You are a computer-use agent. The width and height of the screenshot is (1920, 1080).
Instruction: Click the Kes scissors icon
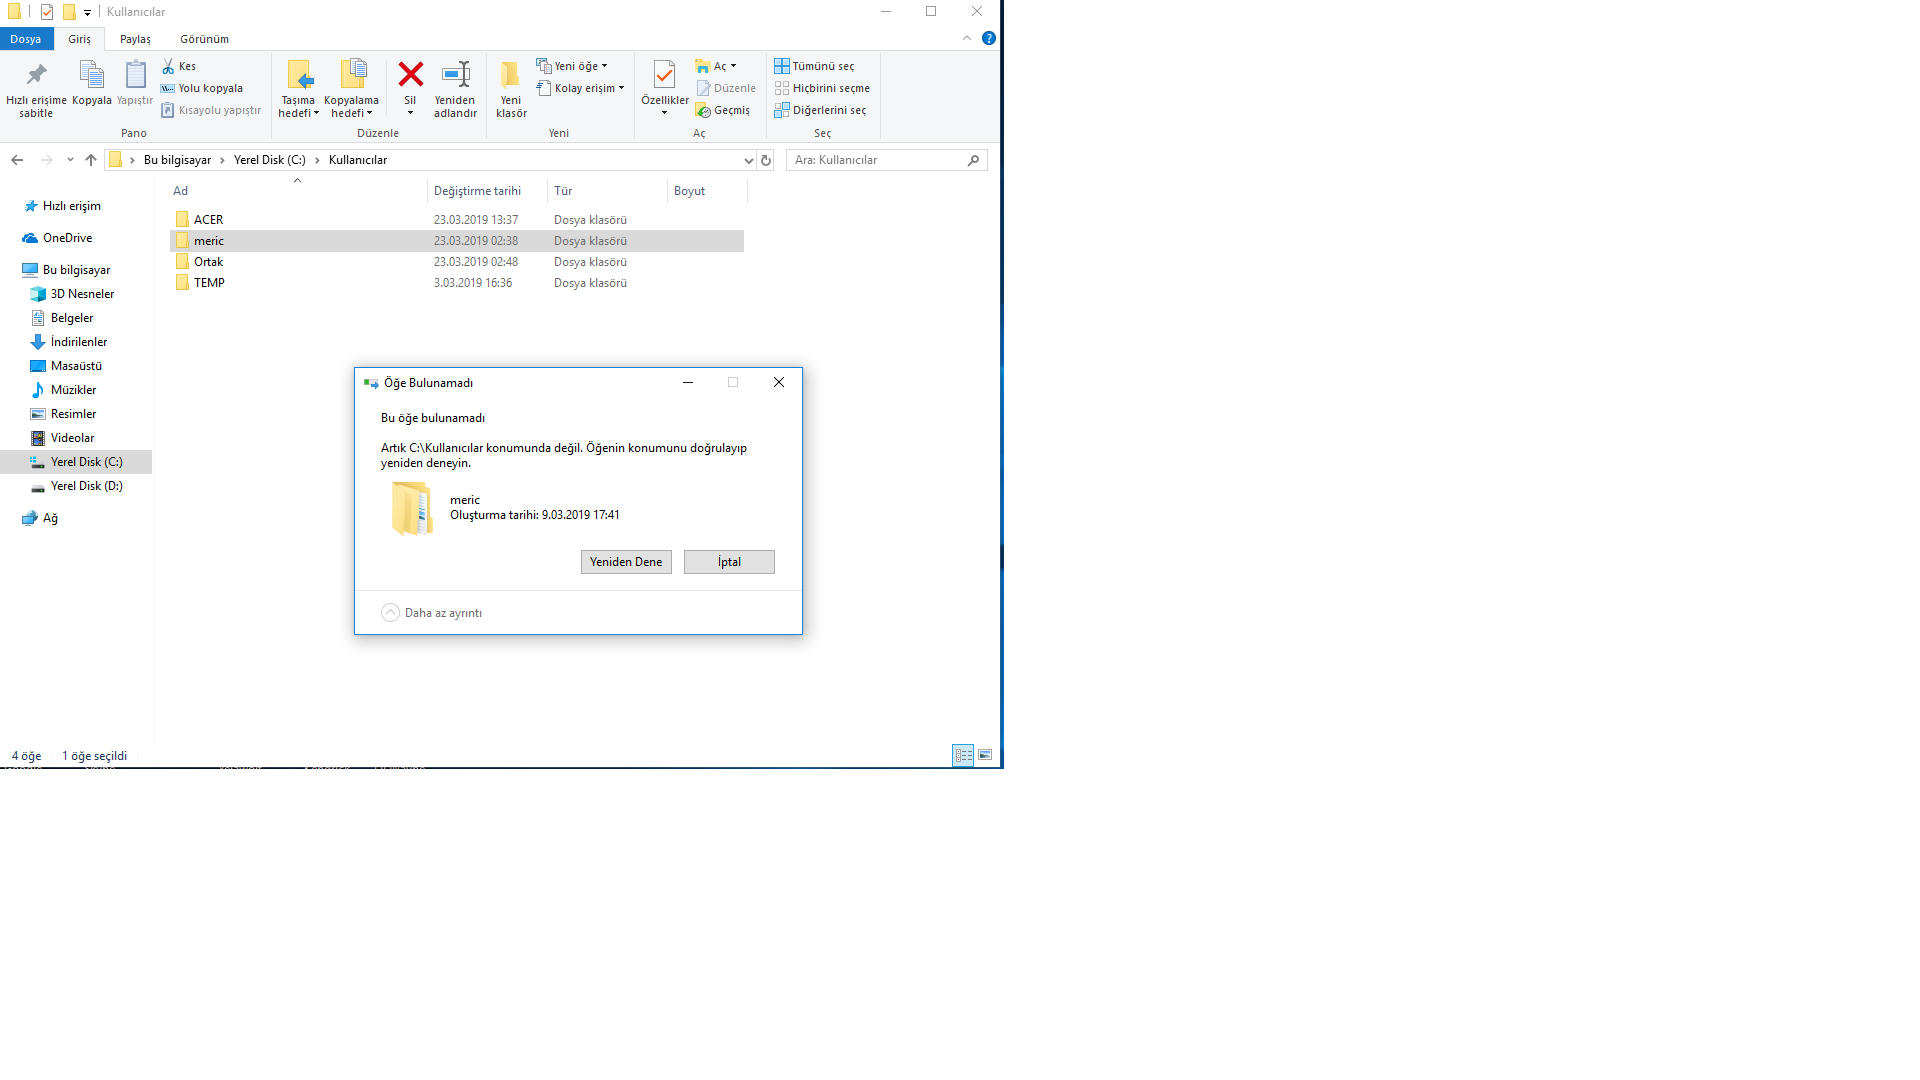(168, 66)
